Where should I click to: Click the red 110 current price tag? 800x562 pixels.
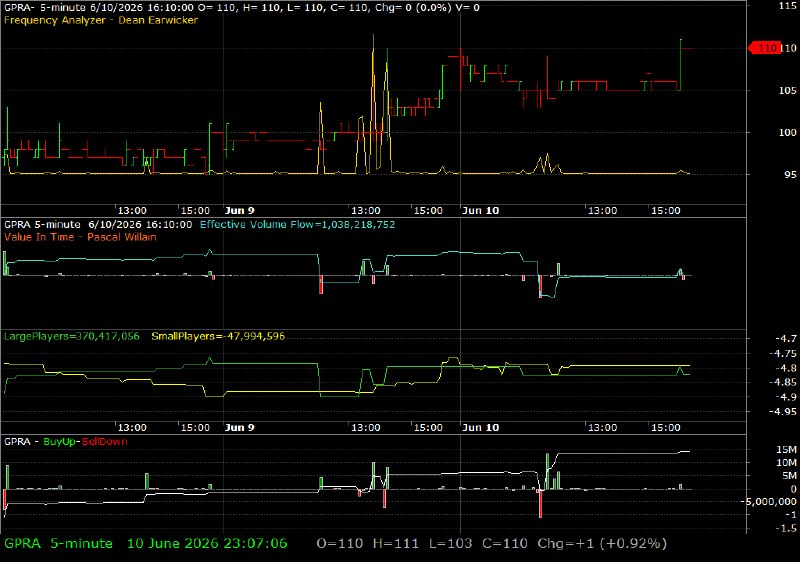tap(764, 48)
